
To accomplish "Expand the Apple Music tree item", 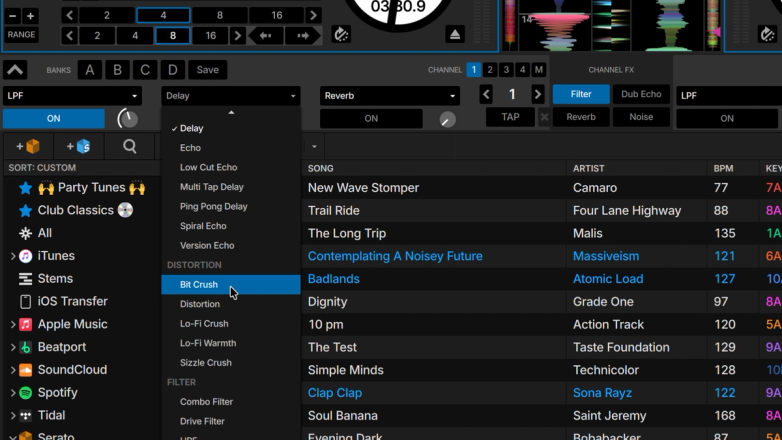I will tap(12, 324).
